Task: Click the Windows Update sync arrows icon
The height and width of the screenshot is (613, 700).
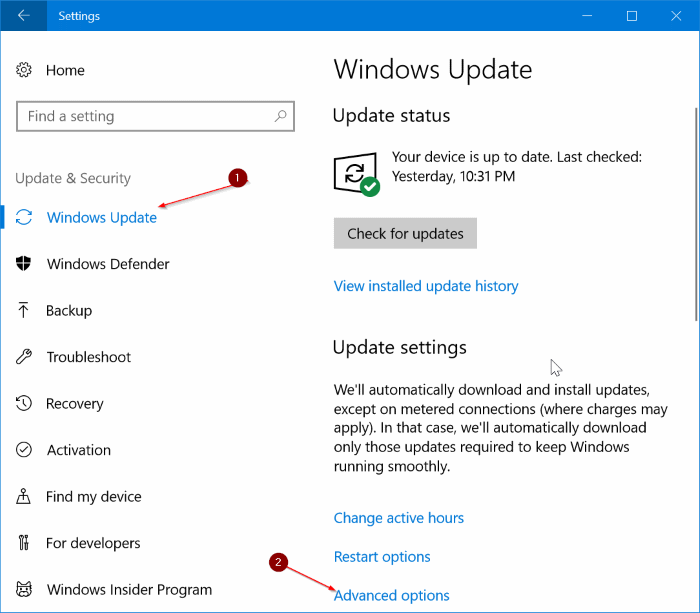Action: click(24, 217)
